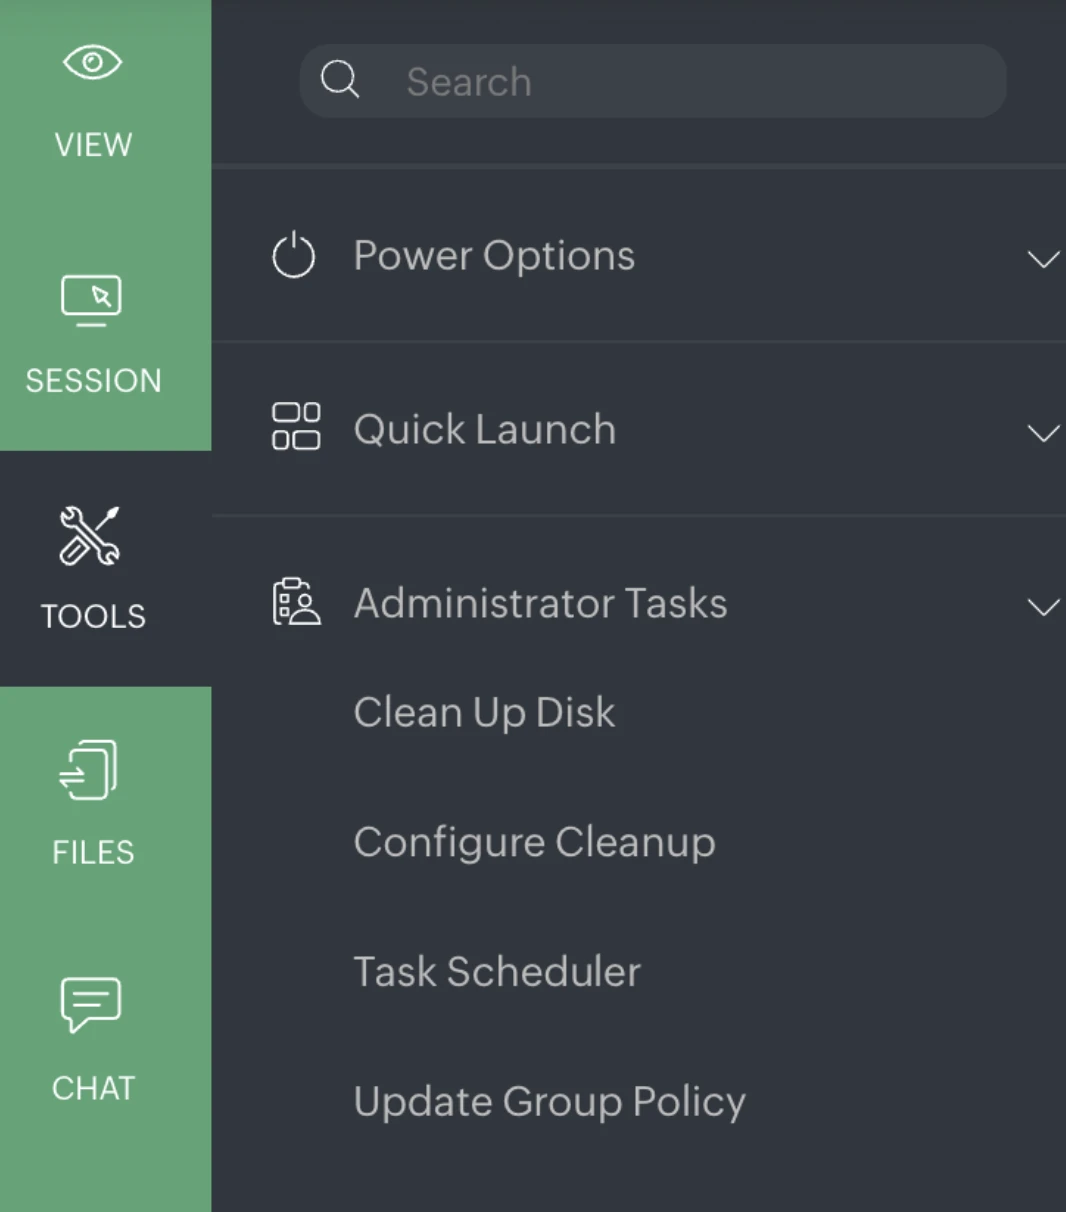Run Update Group Policy
Screen dimensions: 1066x1212
[x=549, y=1101]
